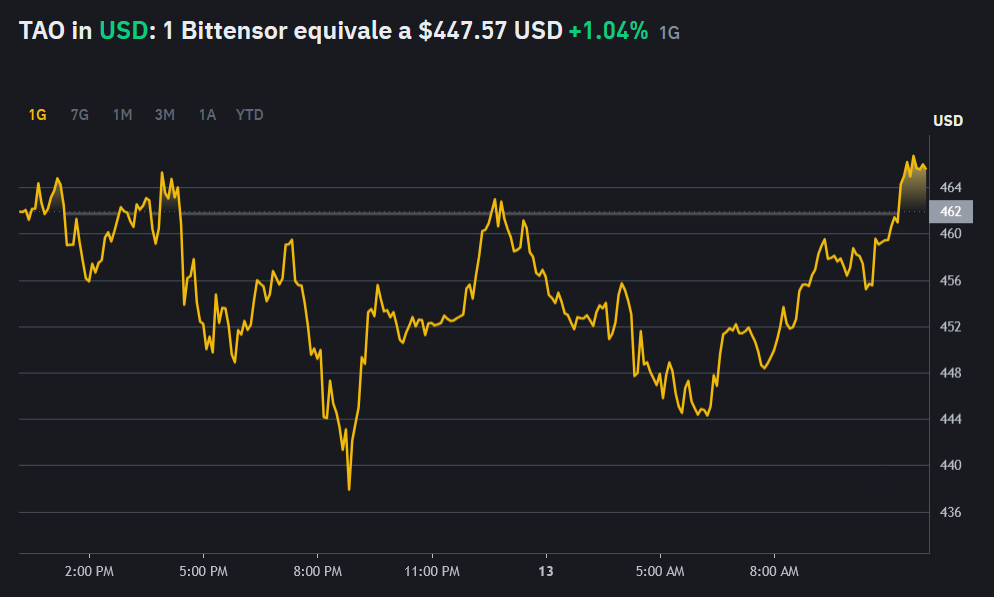Click the 8:00 PM time axis label
The height and width of the screenshot is (597, 994).
coord(318,571)
